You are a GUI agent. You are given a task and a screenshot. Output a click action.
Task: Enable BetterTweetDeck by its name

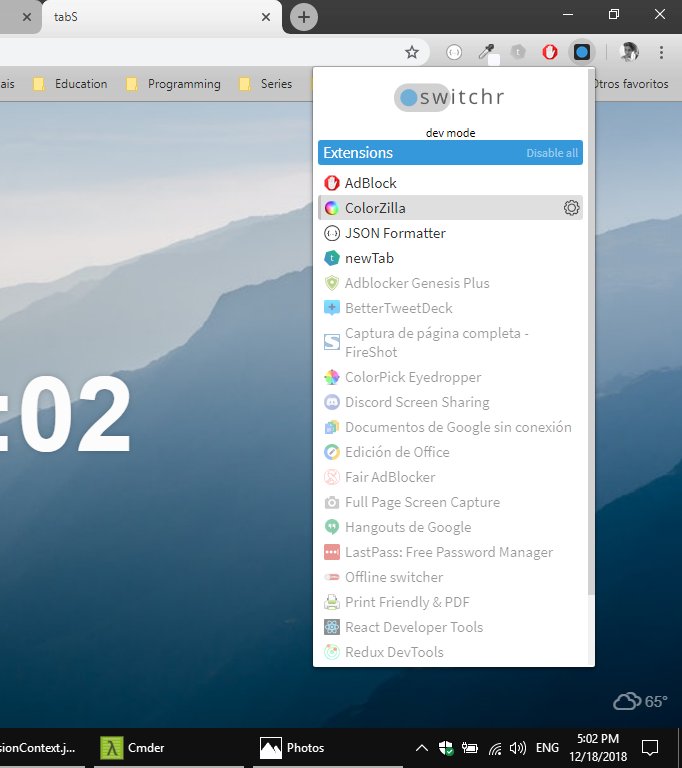399,308
